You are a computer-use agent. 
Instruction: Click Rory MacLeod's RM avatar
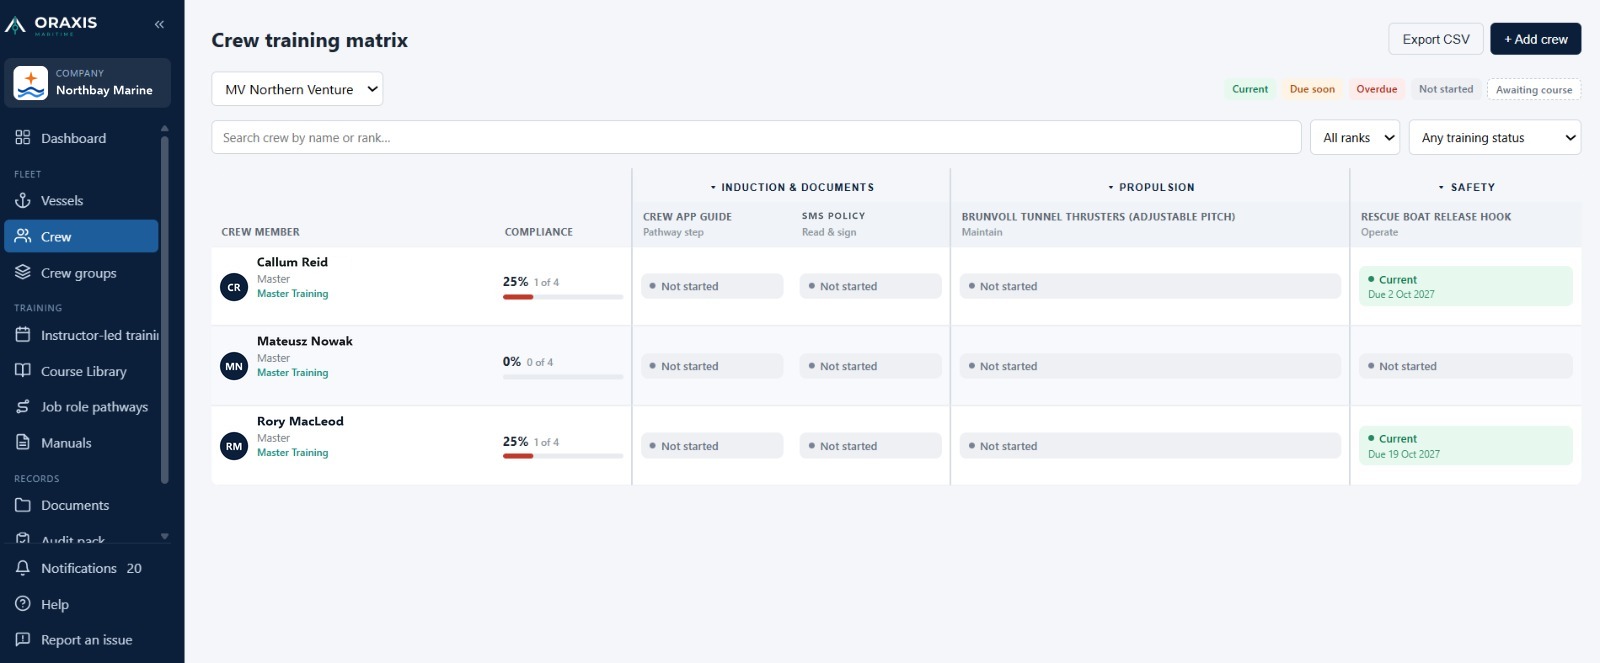coord(234,446)
